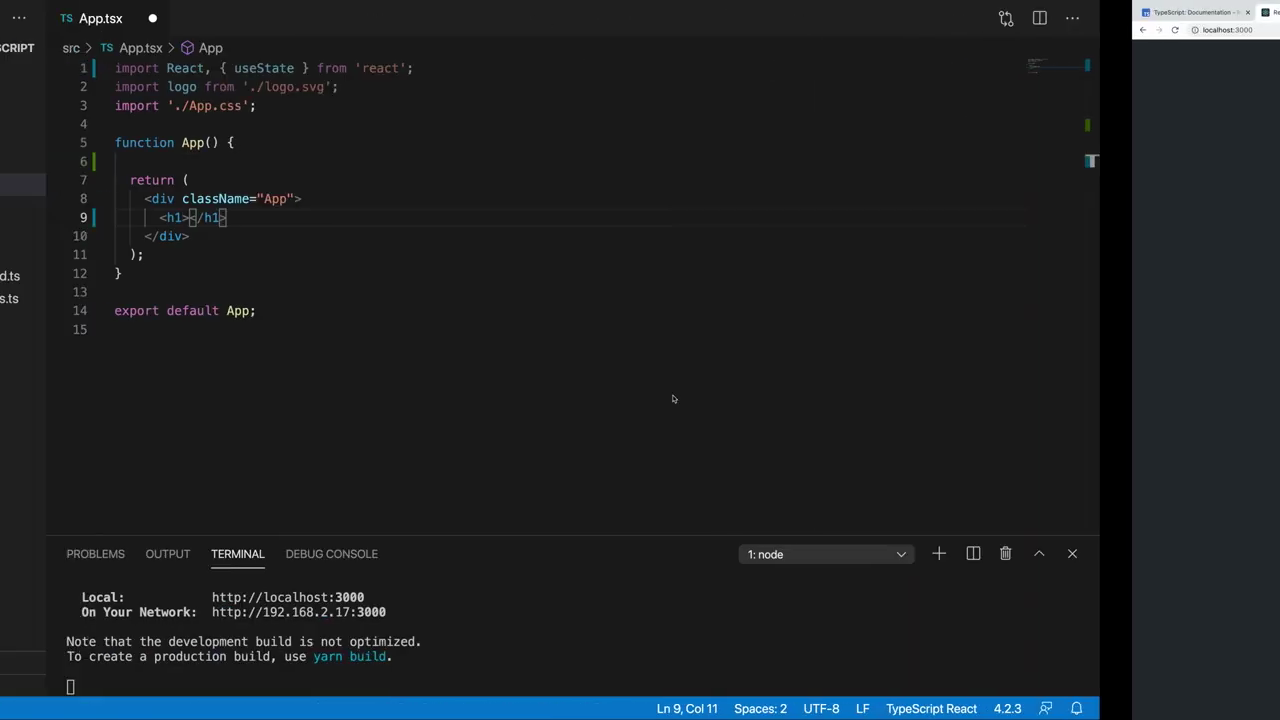Open notifications bell in status bar
Image resolution: width=1280 pixels, height=720 pixels.
1077,709
